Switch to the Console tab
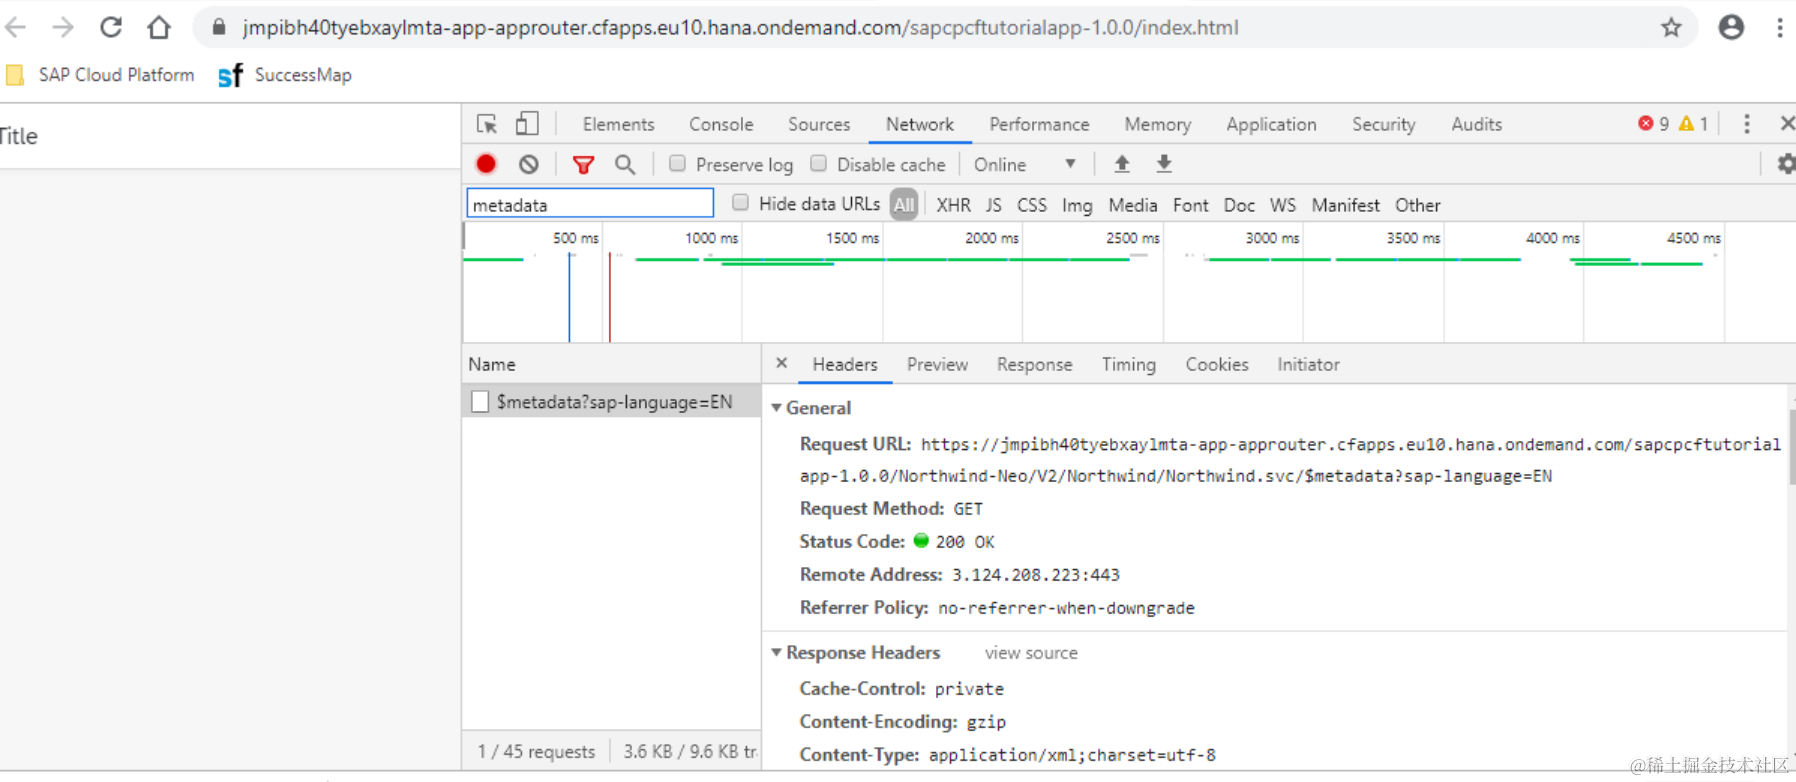Screen dimensions: 1796x782 pyautogui.click(x=721, y=124)
